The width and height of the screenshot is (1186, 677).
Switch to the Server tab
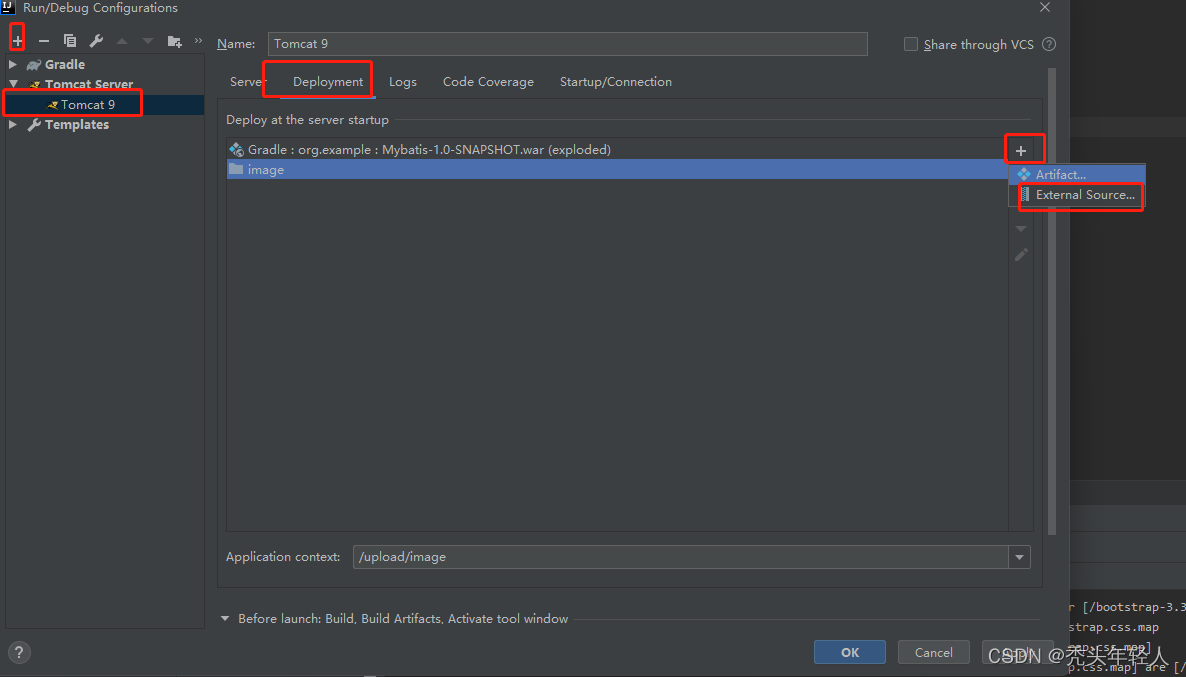coord(246,82)
